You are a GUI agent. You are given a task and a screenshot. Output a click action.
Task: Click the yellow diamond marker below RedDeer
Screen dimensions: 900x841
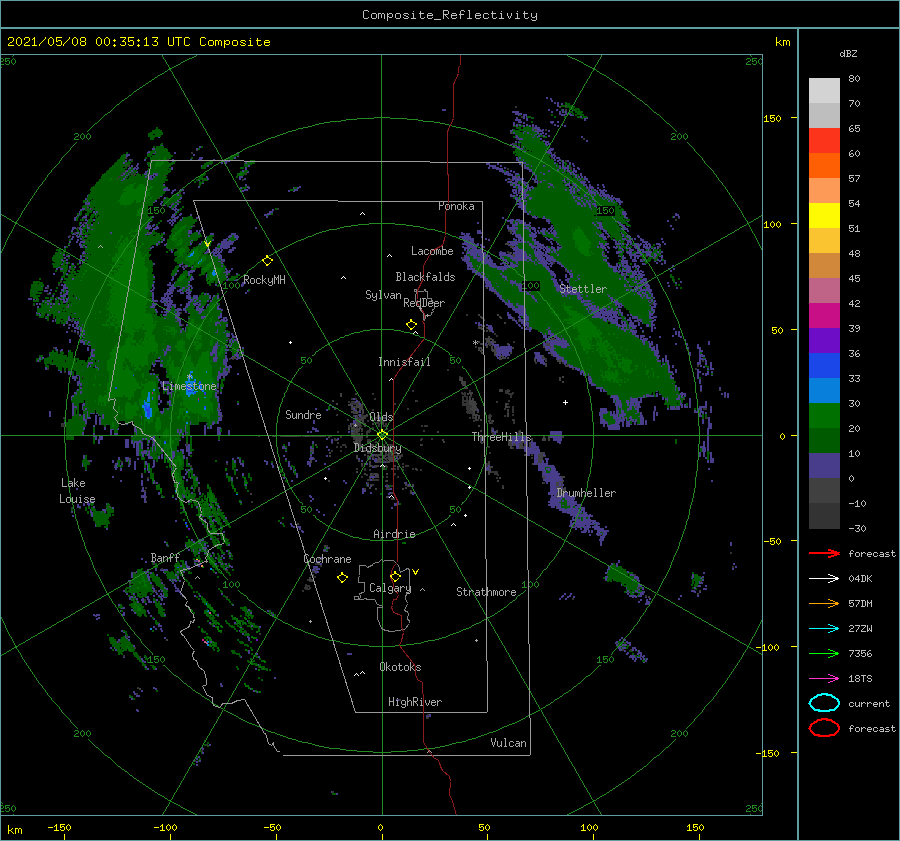pos(412,325)
